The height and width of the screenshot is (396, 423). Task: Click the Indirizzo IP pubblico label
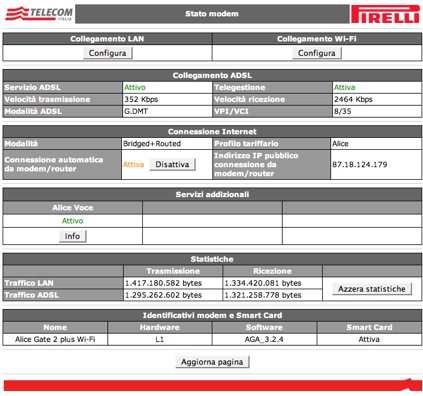click(256, 164)
